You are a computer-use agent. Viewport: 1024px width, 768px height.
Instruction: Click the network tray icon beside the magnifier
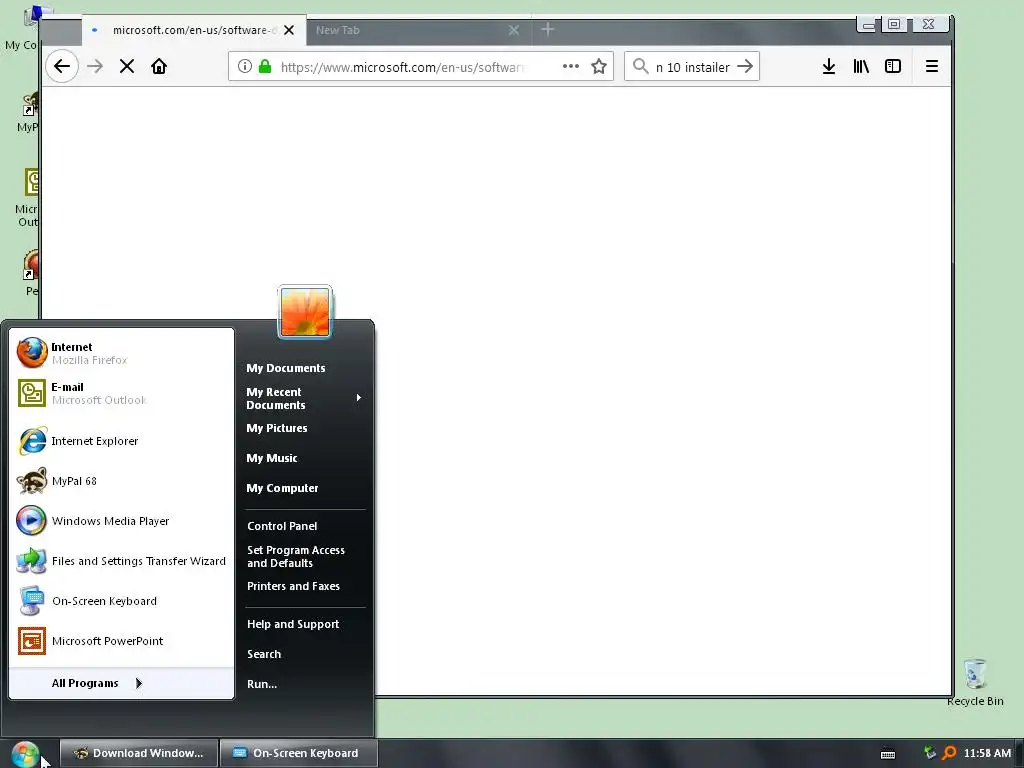[930, 753]
